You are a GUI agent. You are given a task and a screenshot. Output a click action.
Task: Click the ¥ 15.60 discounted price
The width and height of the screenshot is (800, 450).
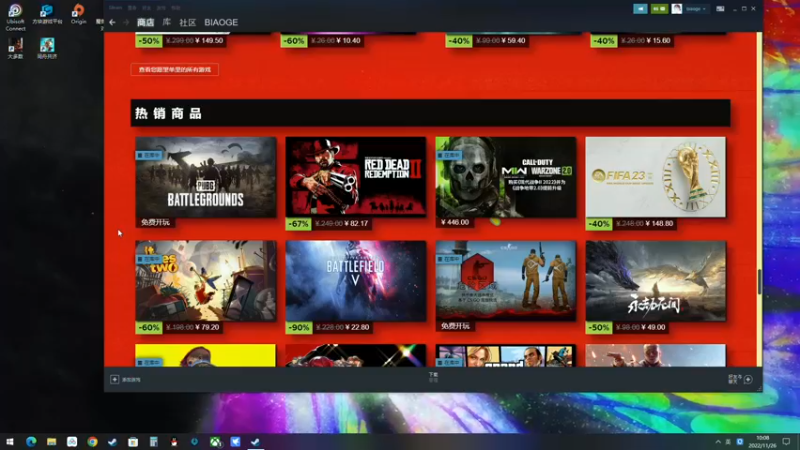pos(658,40)
